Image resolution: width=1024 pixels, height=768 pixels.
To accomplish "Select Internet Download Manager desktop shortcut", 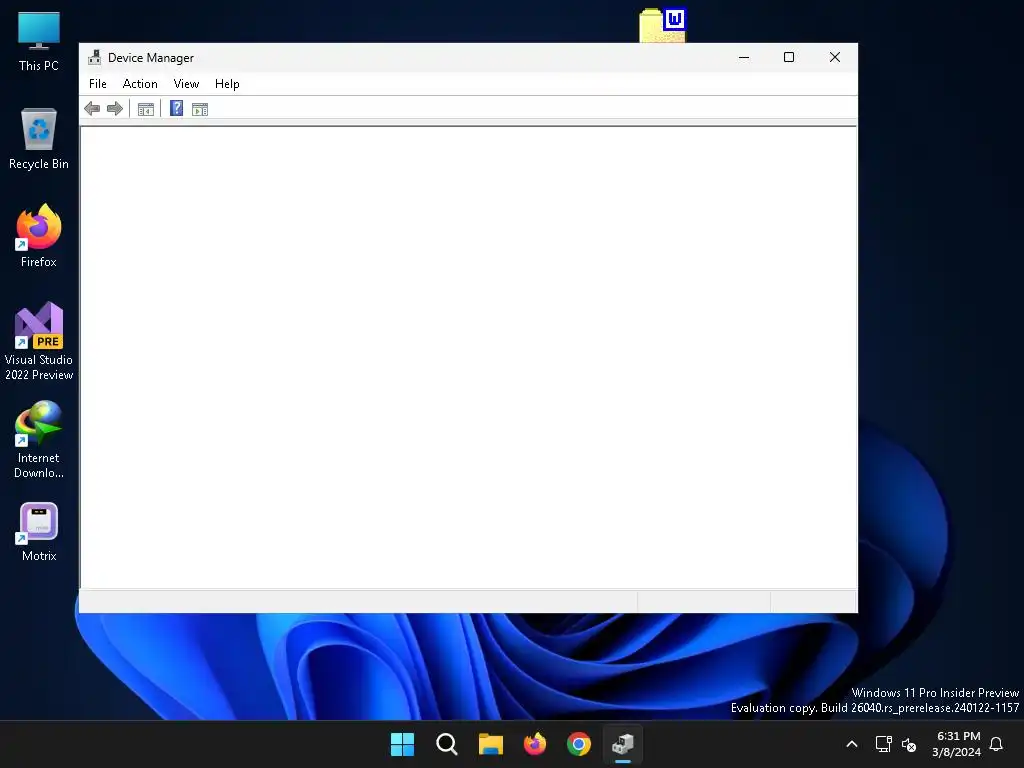I will point(39,440).
